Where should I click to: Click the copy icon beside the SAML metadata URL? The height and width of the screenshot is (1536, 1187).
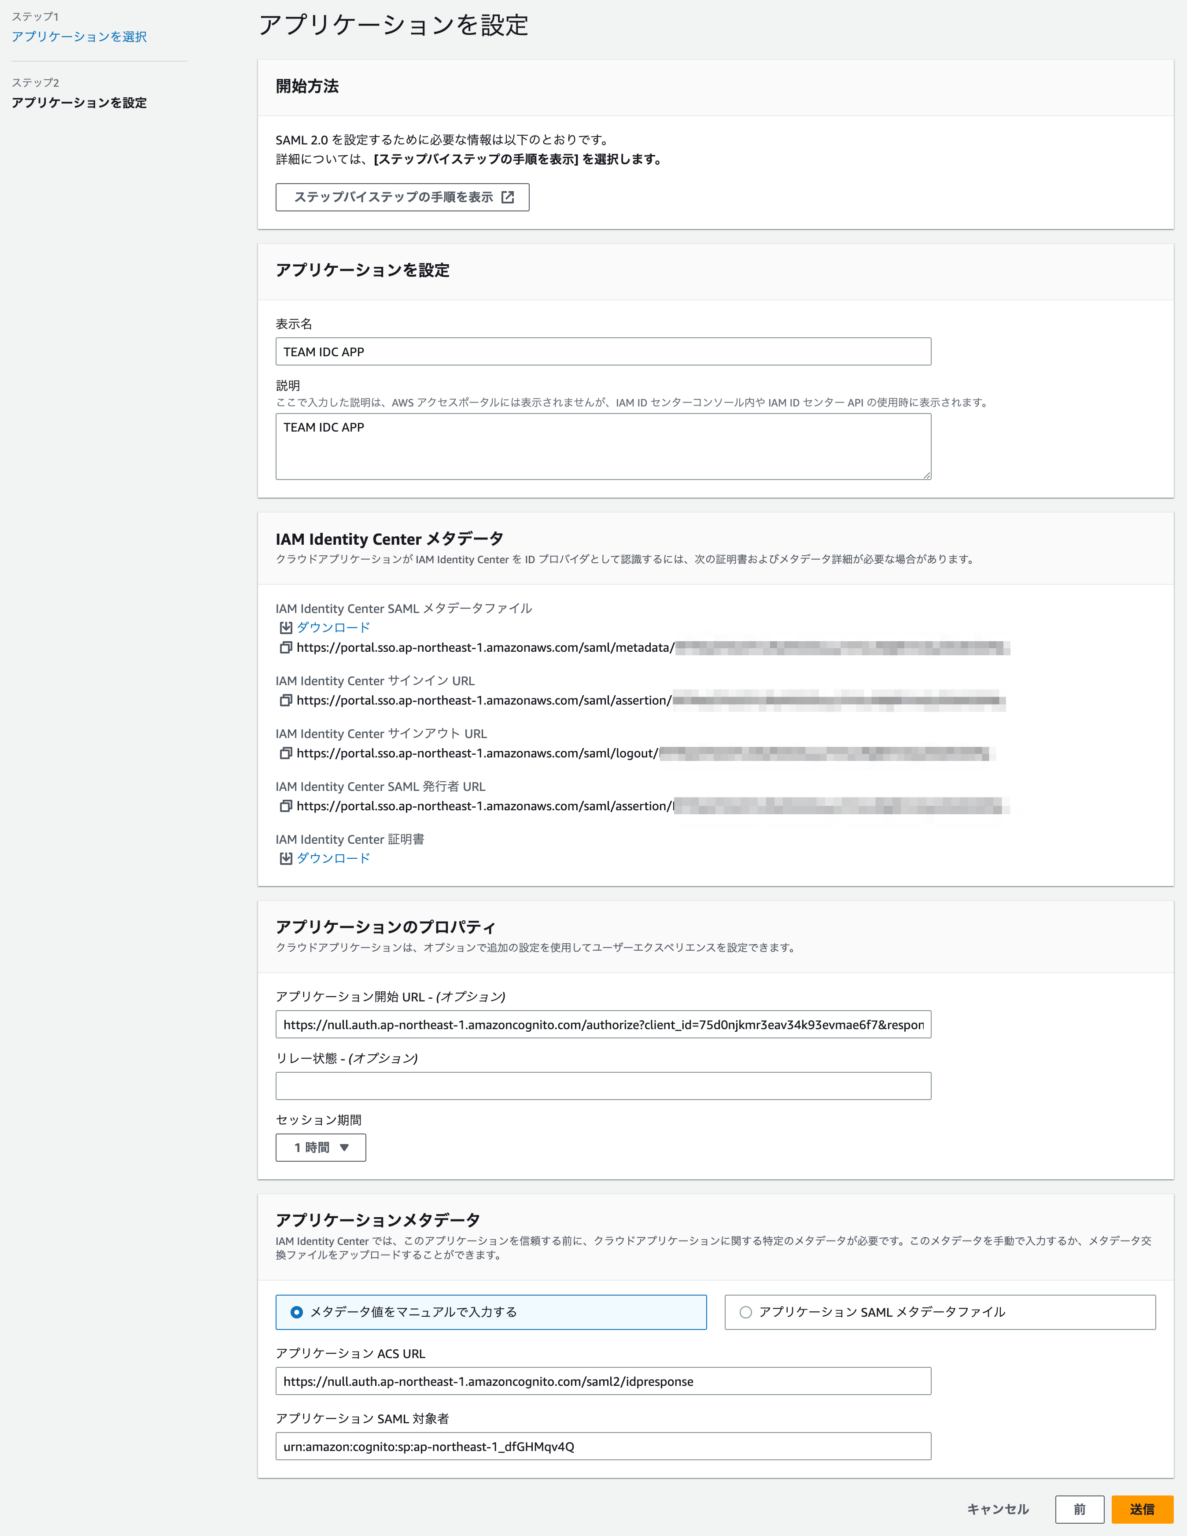click(284, 647)
